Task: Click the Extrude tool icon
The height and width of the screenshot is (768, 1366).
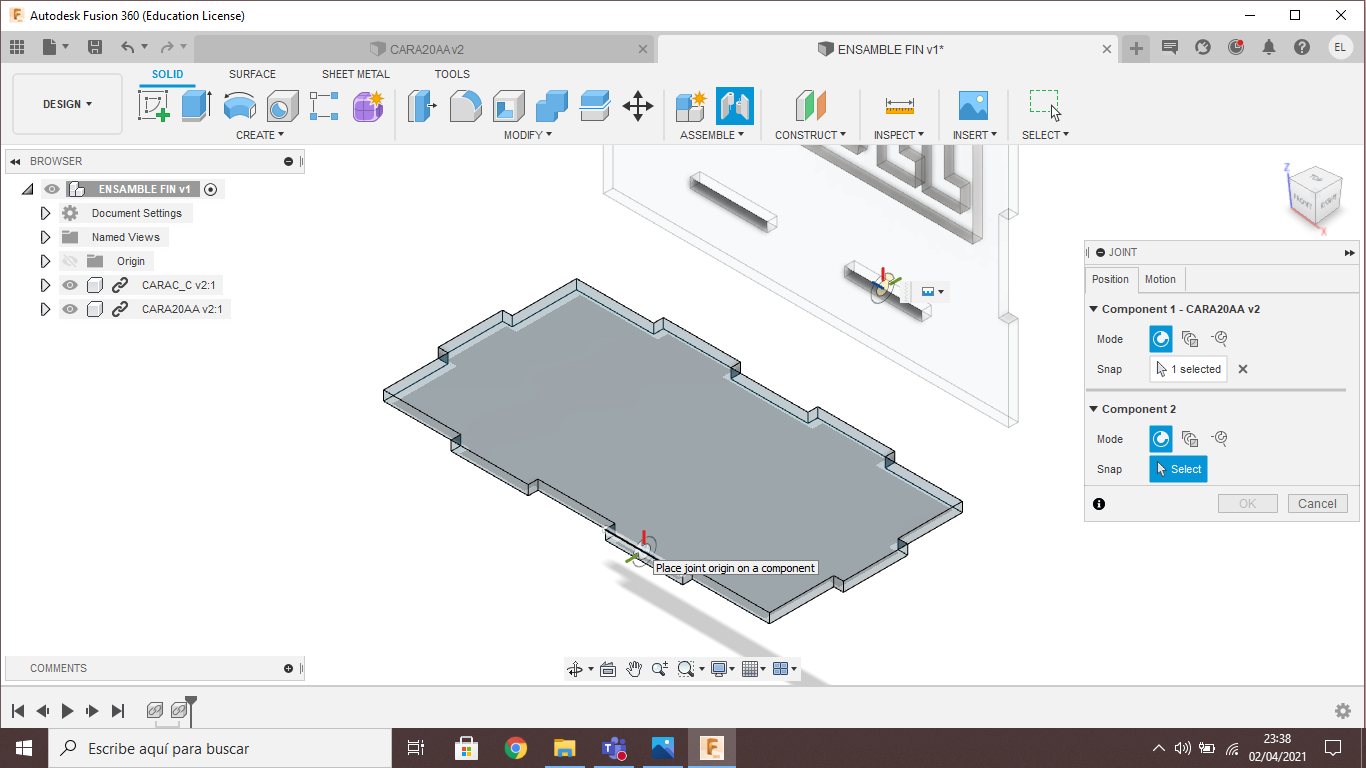Action: pos(196,105)
